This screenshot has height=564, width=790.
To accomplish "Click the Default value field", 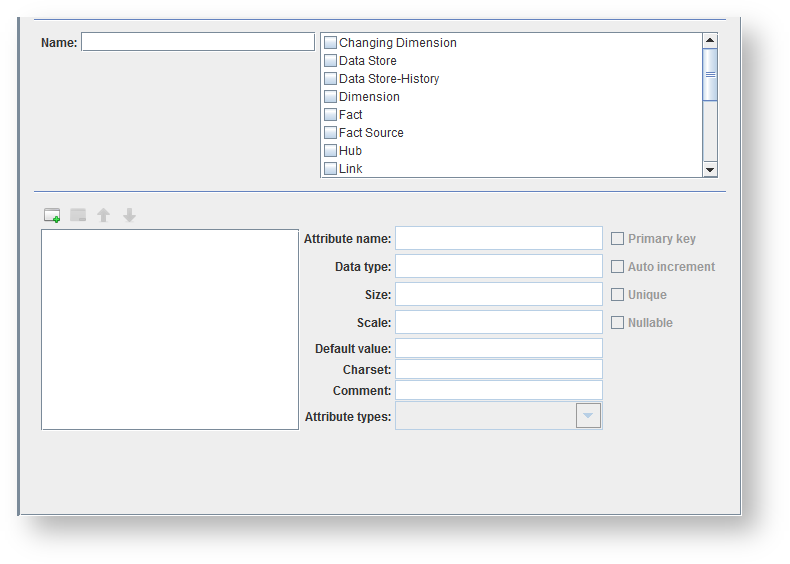I will pyautogui.click(x=499, y=348).
